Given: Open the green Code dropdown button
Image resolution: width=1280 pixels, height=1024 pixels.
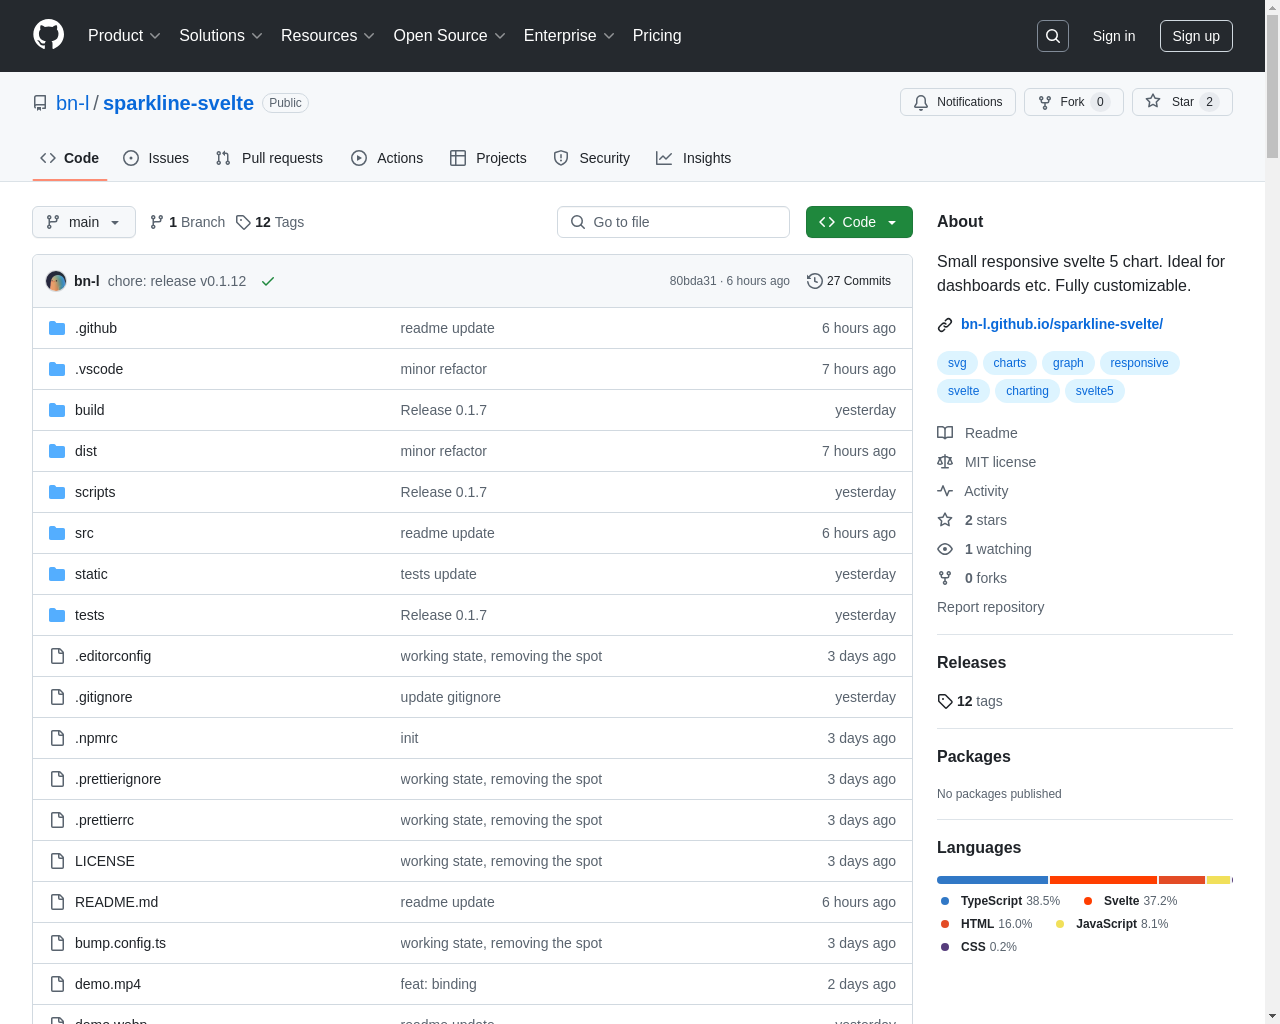Looking at the screenshot, I should [859, 222].
